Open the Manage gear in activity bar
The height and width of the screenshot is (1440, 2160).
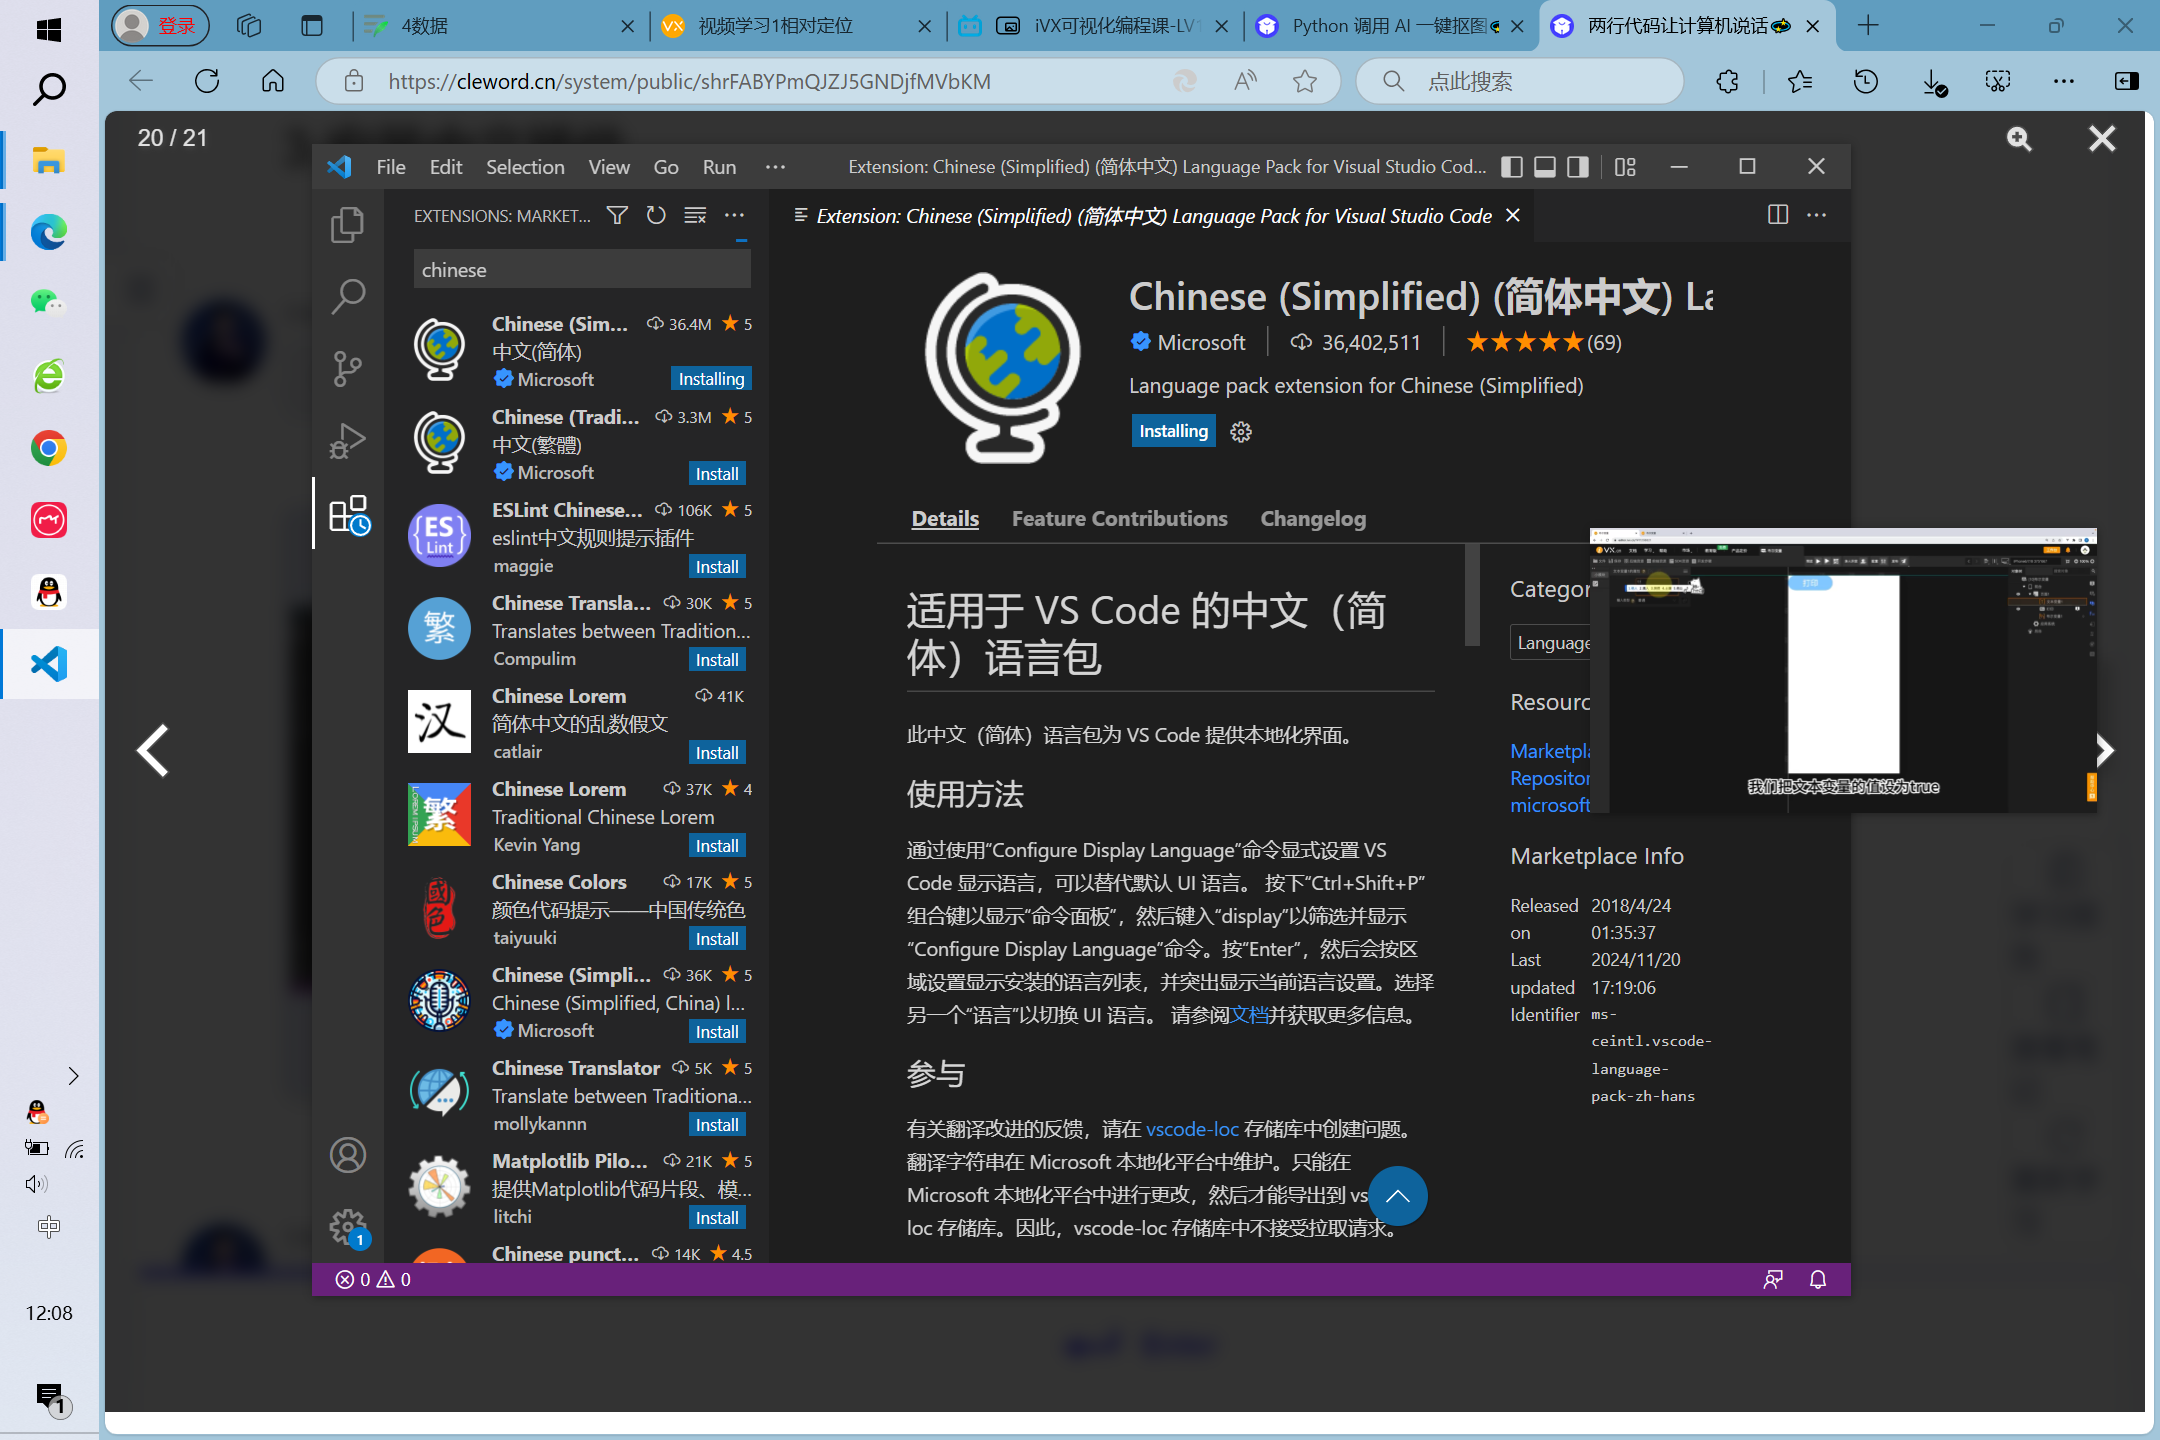coord(348,1226)
